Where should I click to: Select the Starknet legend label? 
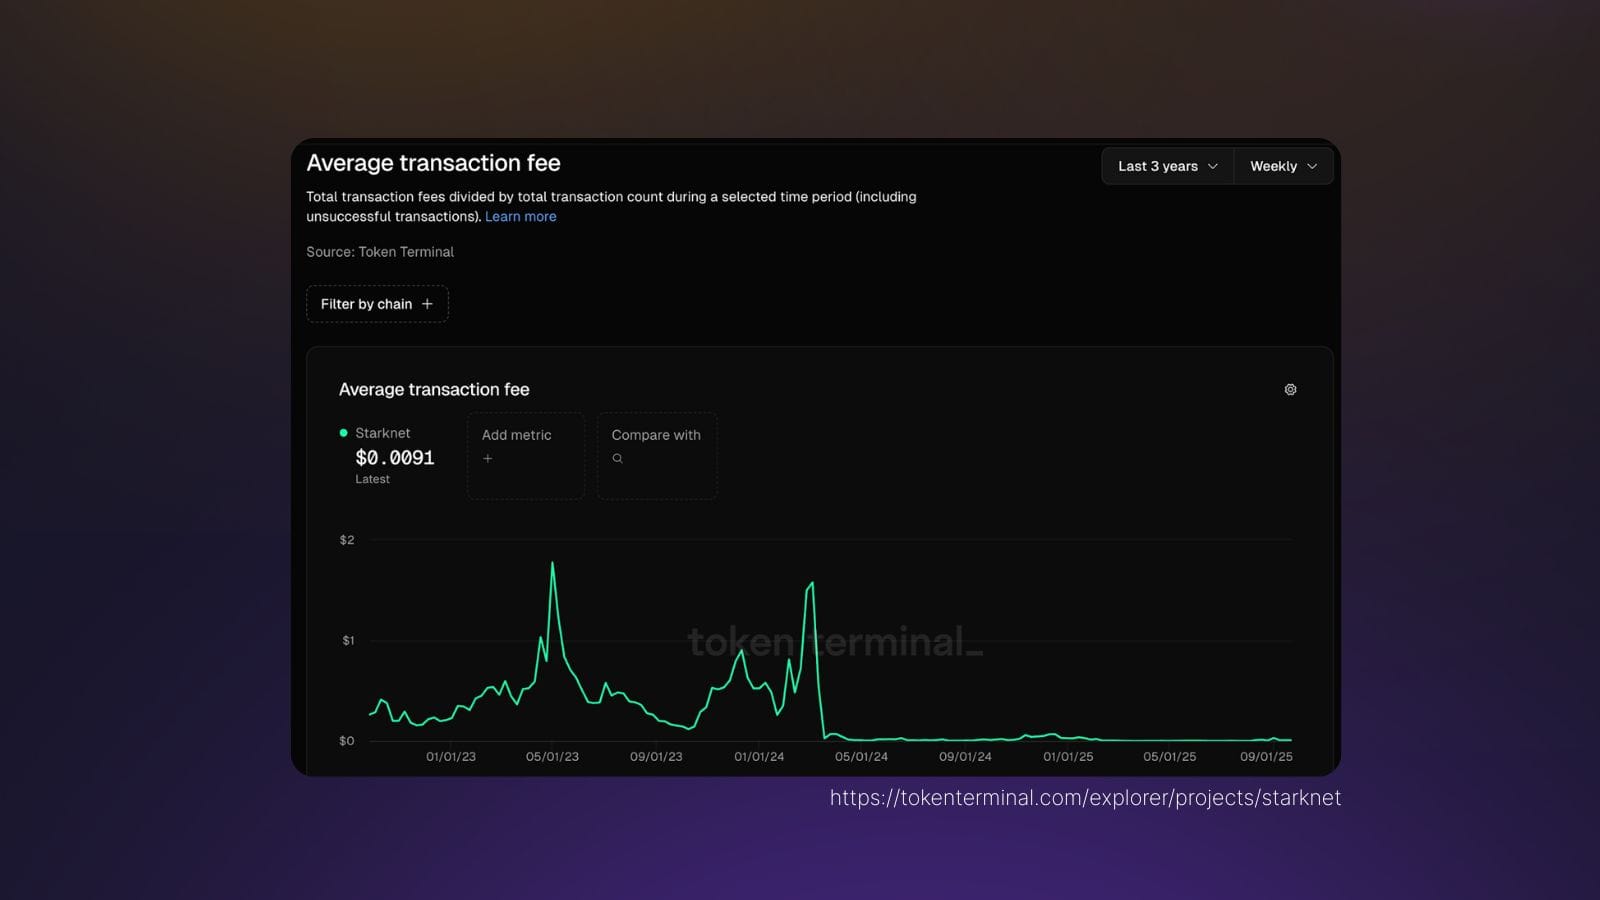[x=383, y=433]
